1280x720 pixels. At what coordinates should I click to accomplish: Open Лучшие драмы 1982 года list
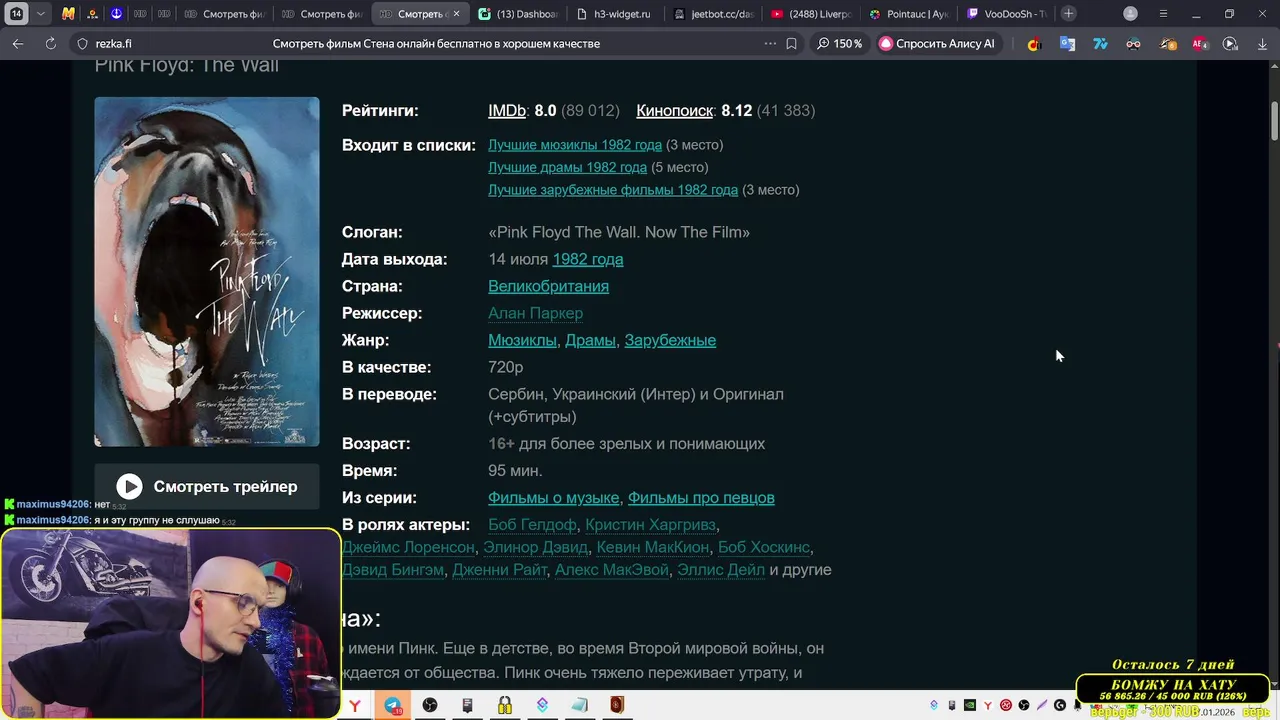(567, 167)
